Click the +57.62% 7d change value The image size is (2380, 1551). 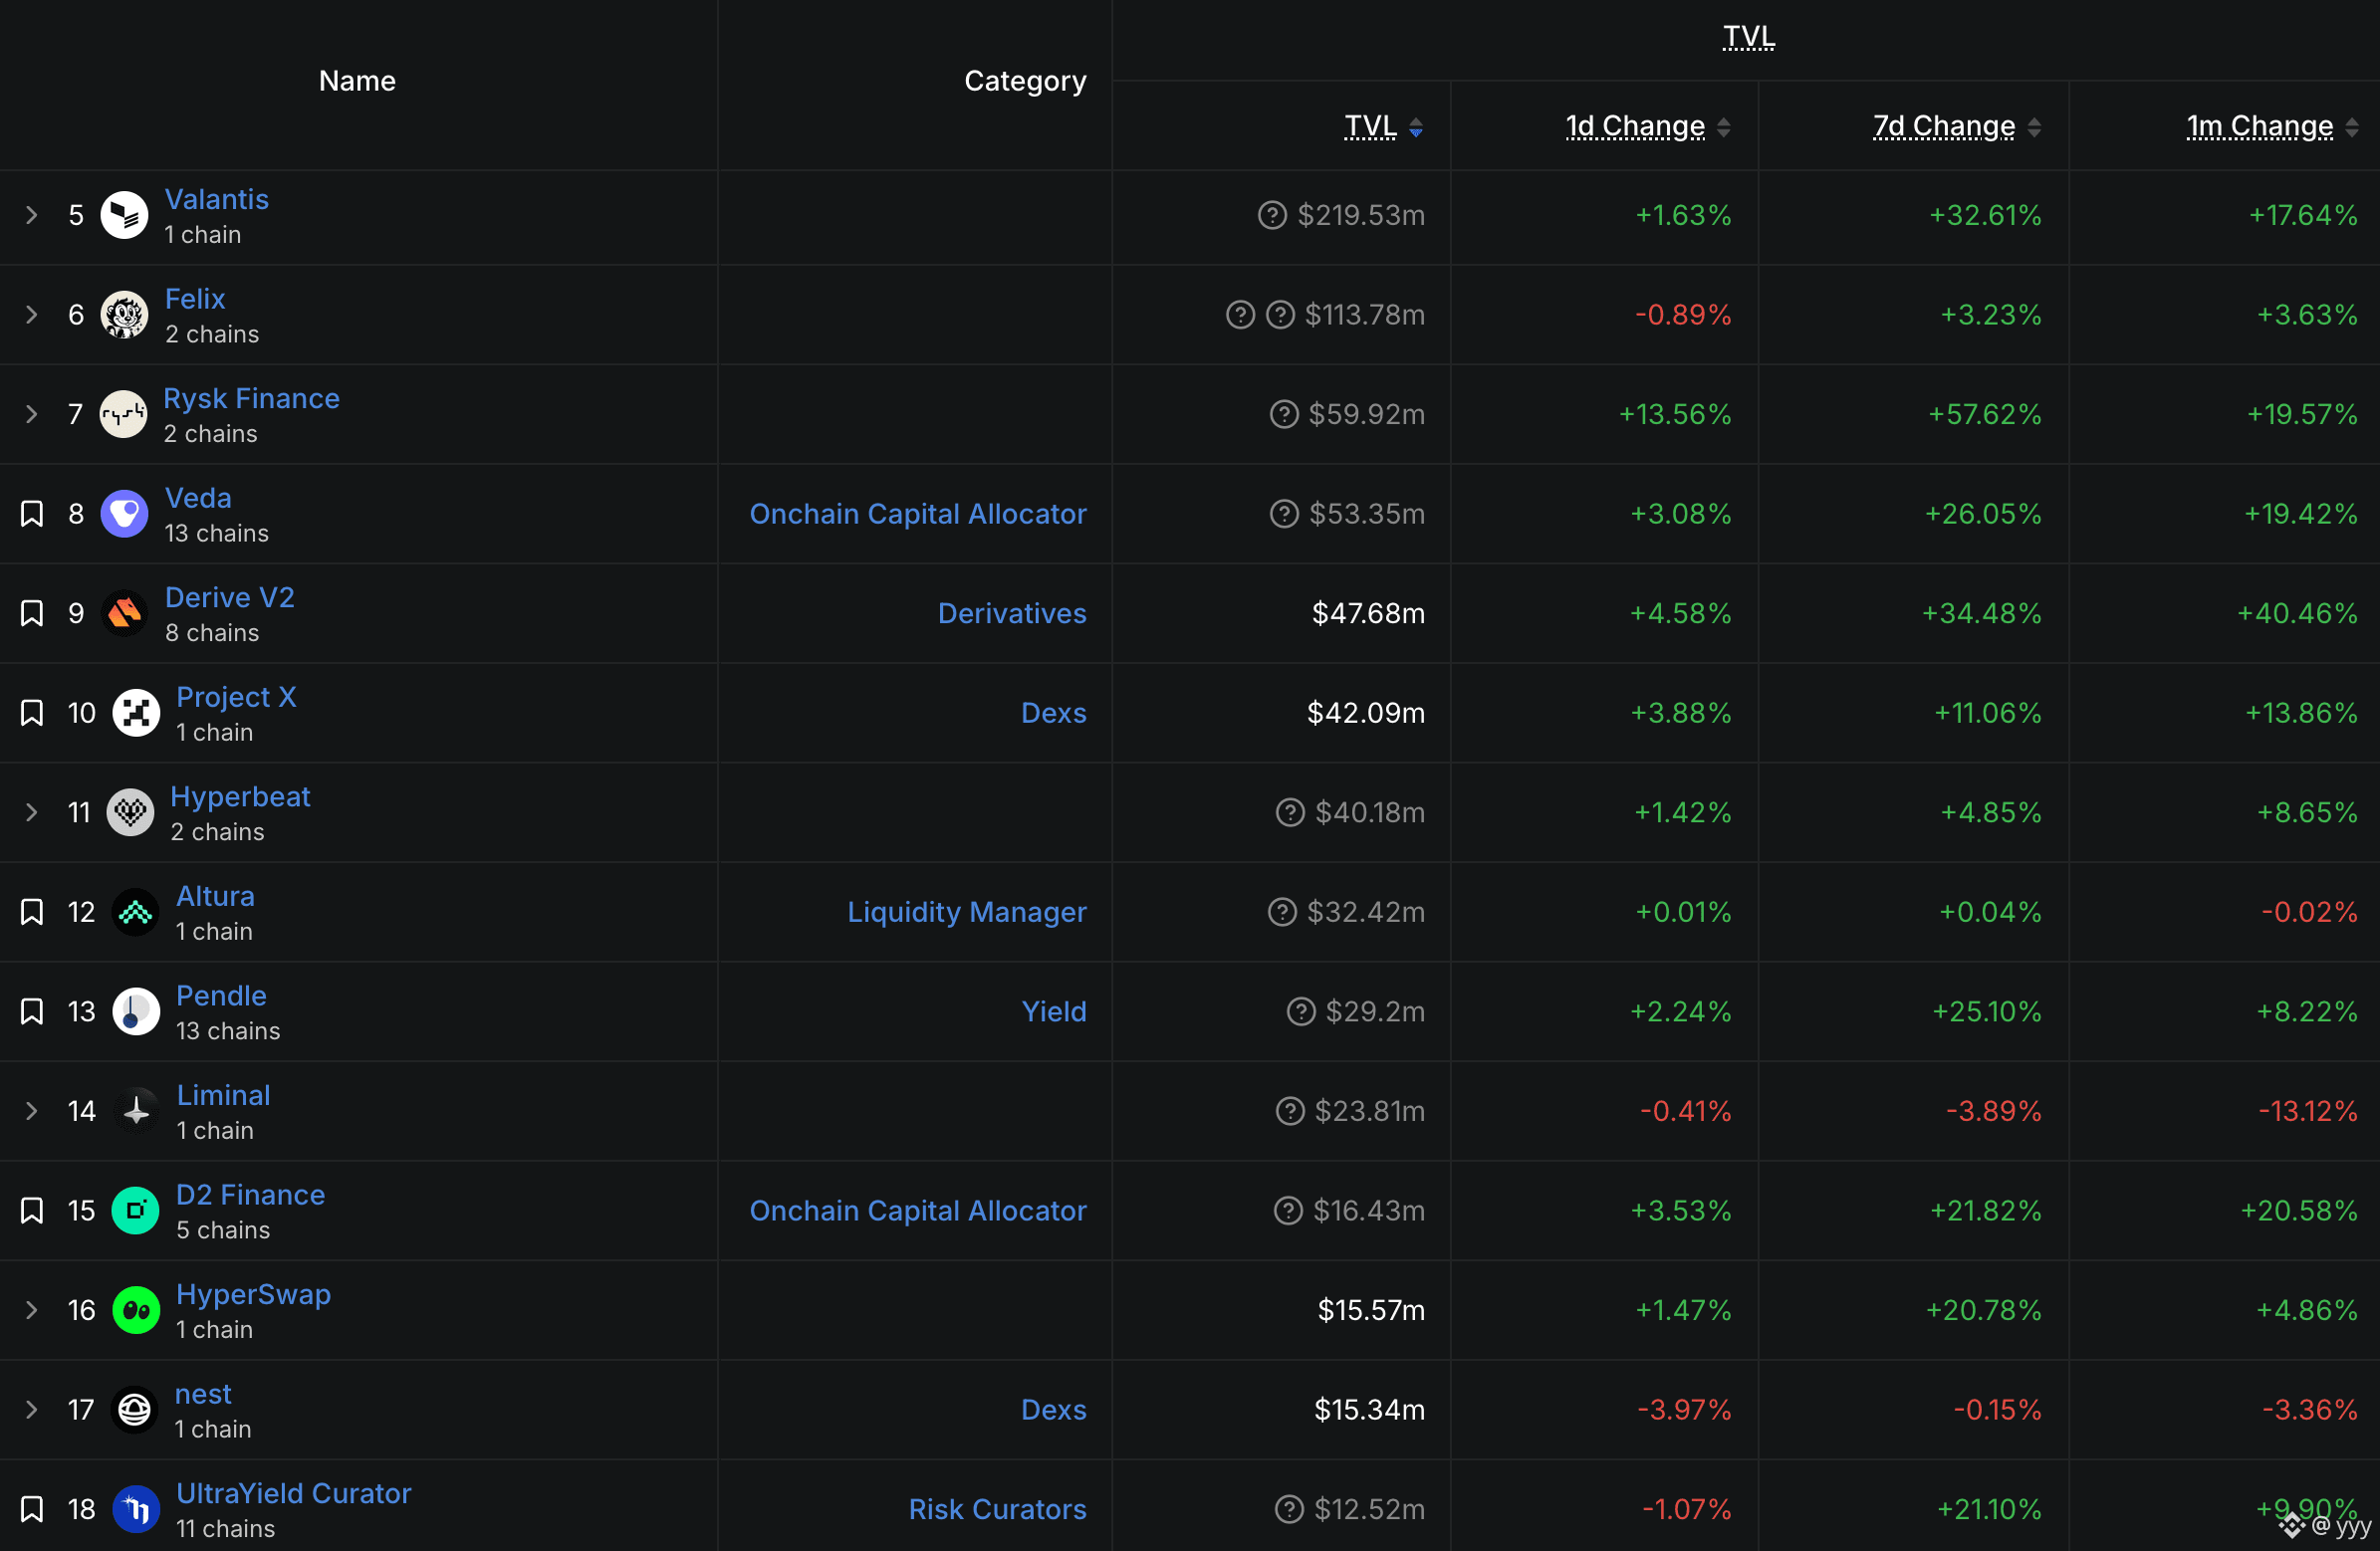tap(1985, 414)
